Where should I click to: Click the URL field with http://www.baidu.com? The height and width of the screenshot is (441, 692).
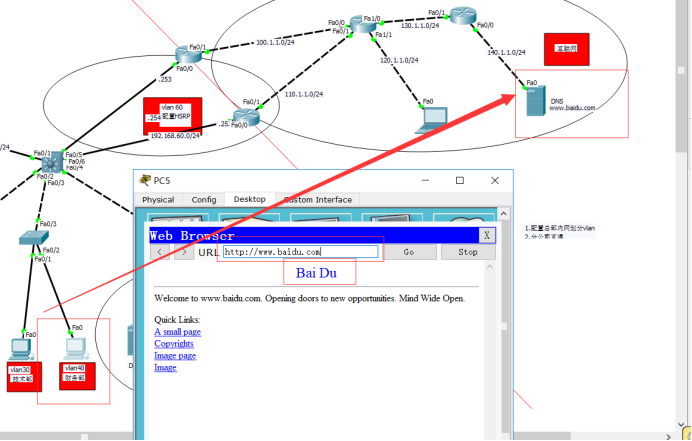(301, 252)
